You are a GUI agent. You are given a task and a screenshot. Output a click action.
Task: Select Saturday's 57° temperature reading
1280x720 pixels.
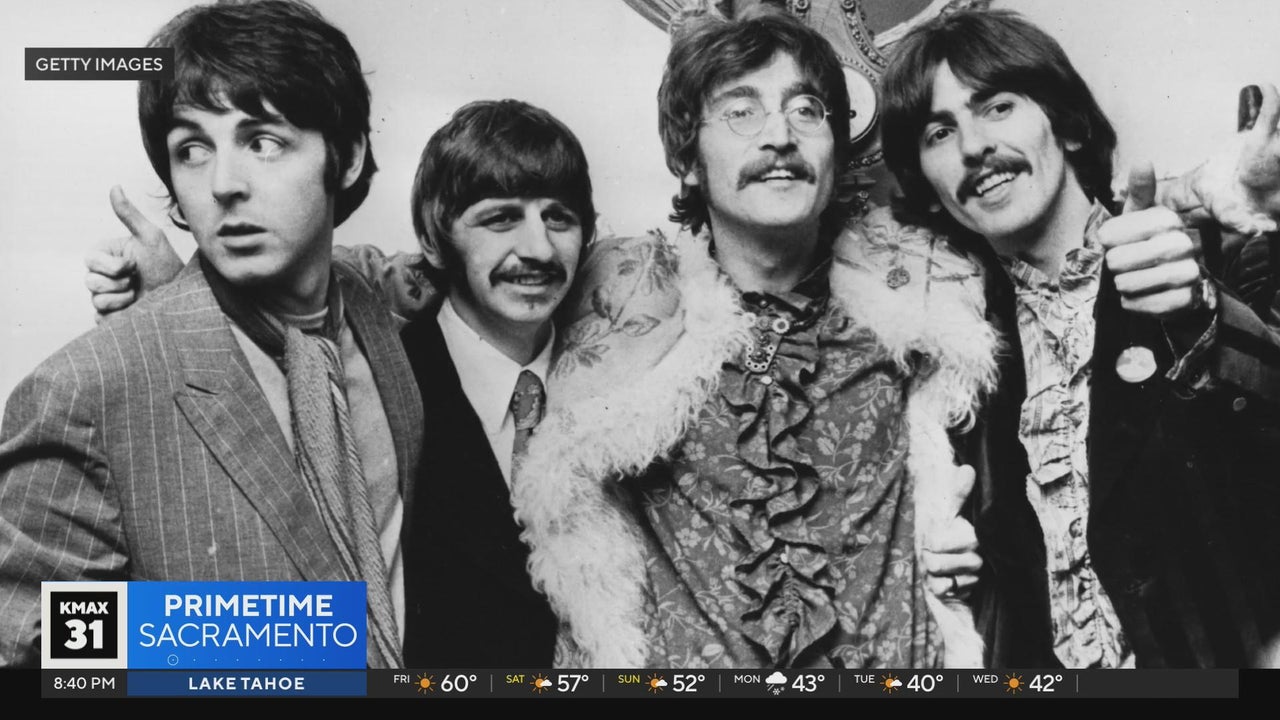(x=574, y=684)
